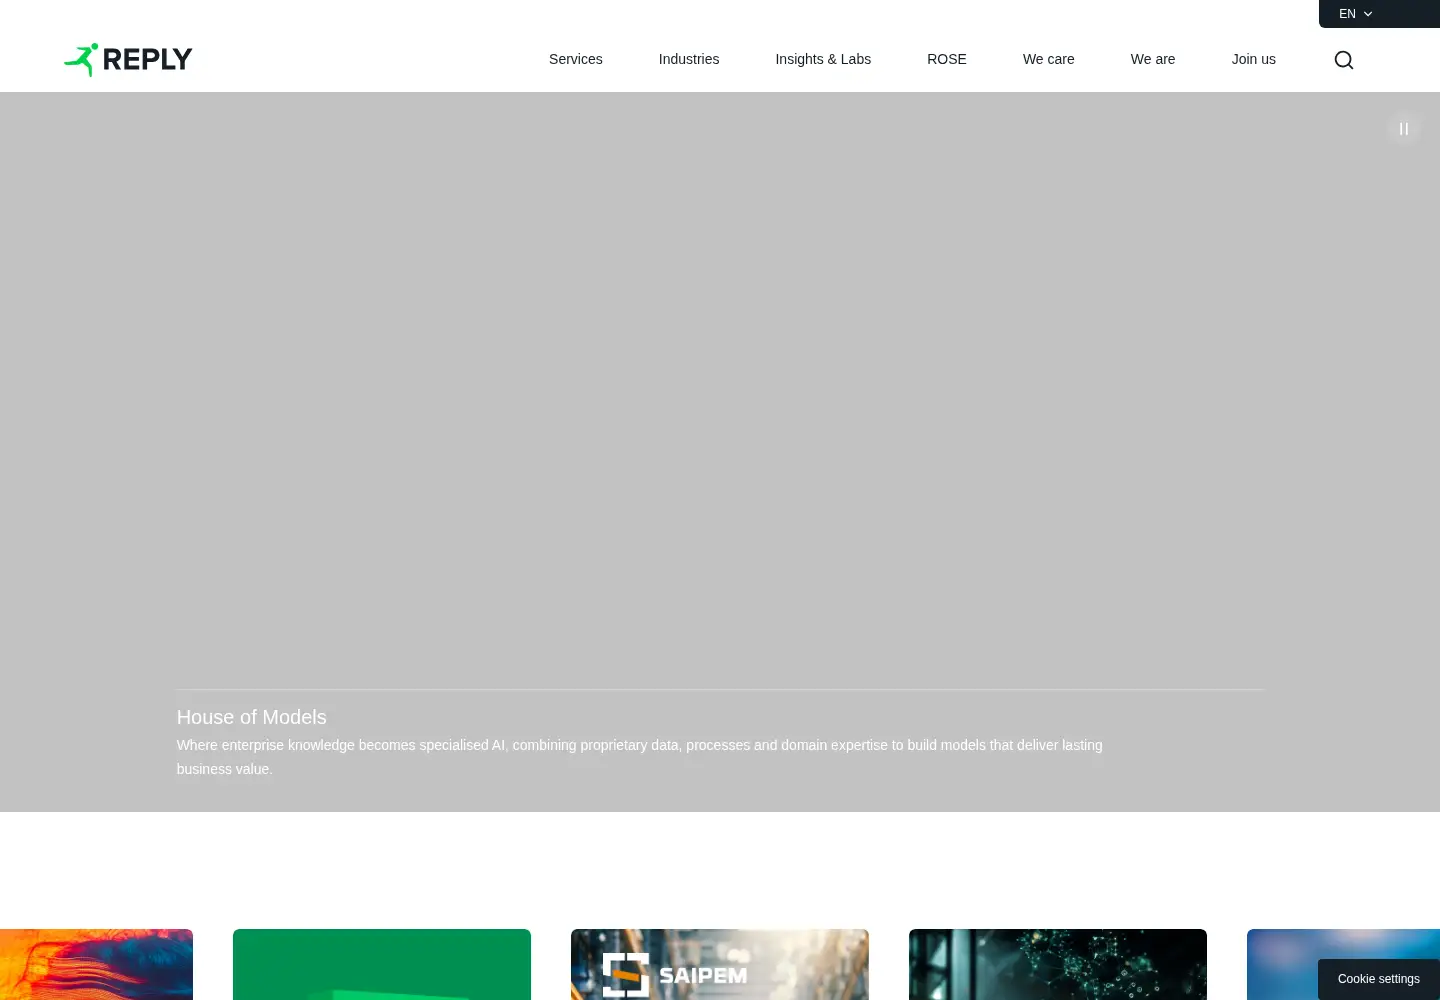This screenshot has width=1440, height=1000.
Task: Open the search magnifier icon
Action: click(x=1344, y=60)
